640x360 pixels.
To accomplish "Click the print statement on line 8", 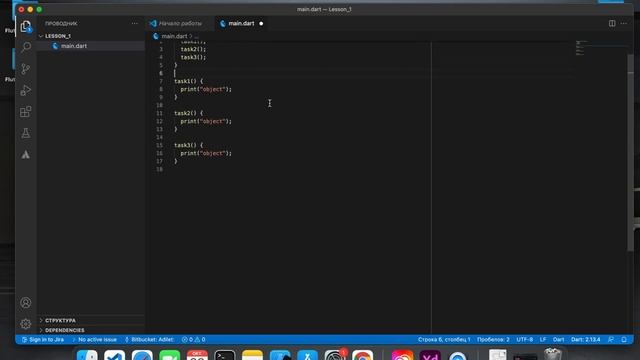I will pos(206,89).
